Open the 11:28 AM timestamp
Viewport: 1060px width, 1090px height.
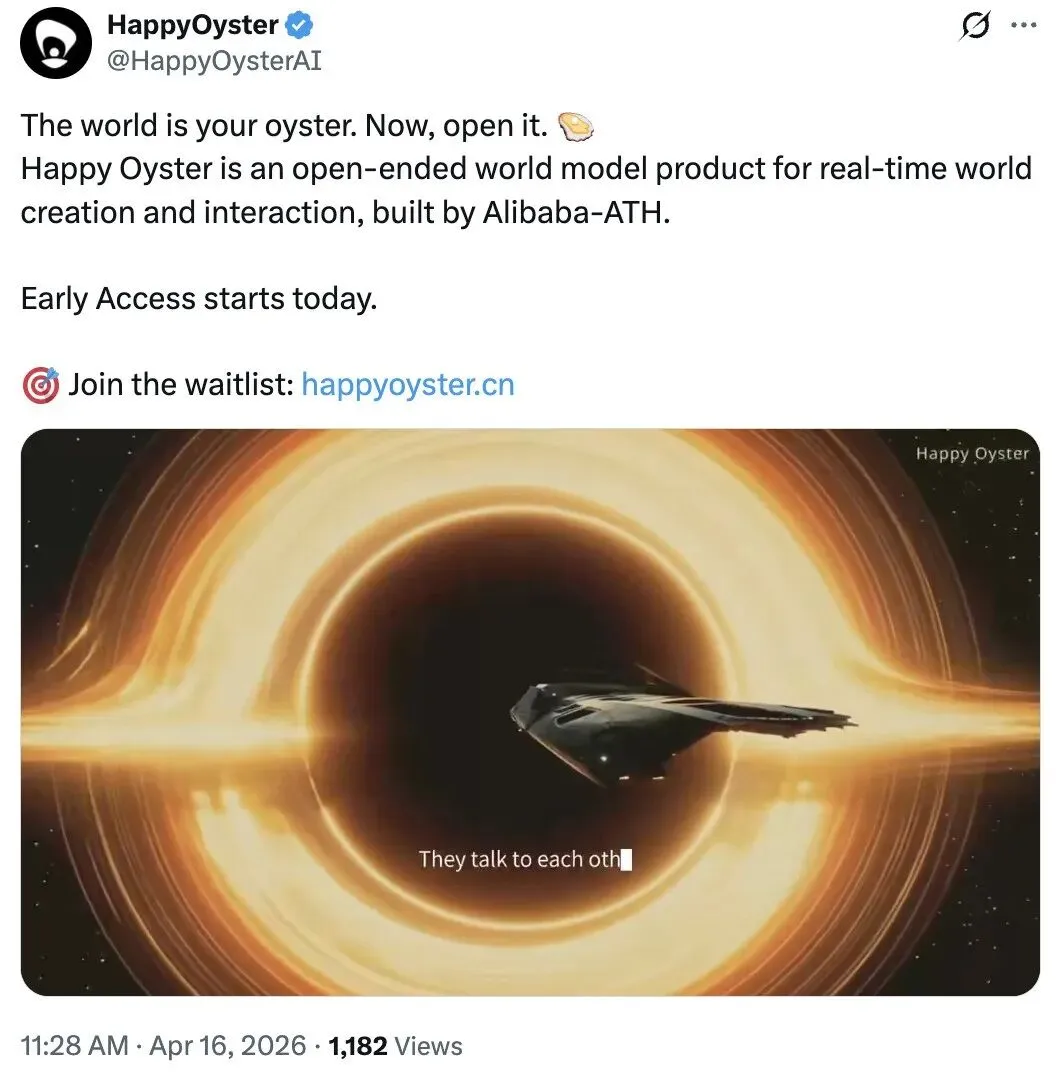(x=75, y=1046)
